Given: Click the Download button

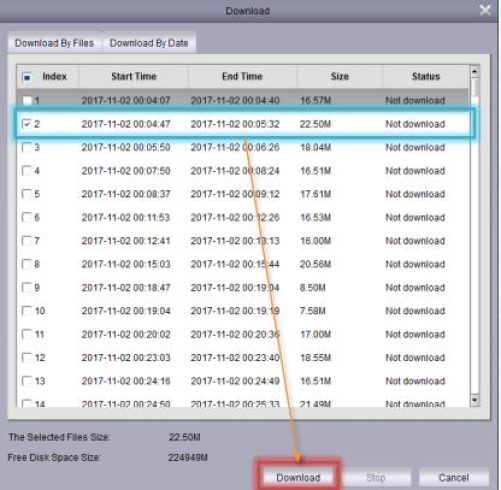Looking at the screenshot, I should point(298,477).
